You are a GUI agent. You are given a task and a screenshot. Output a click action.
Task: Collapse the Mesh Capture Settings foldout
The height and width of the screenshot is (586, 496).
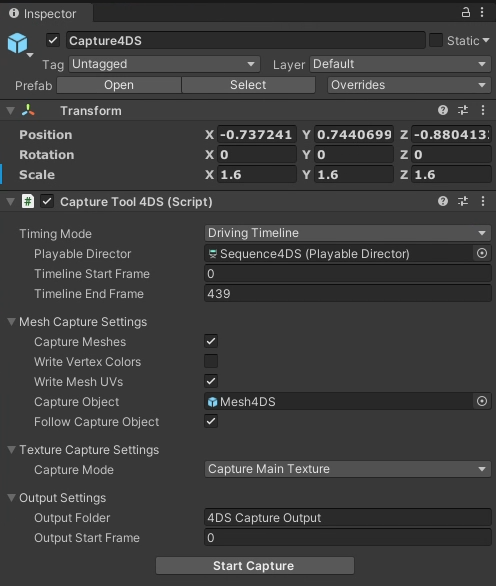click(12, 322)
